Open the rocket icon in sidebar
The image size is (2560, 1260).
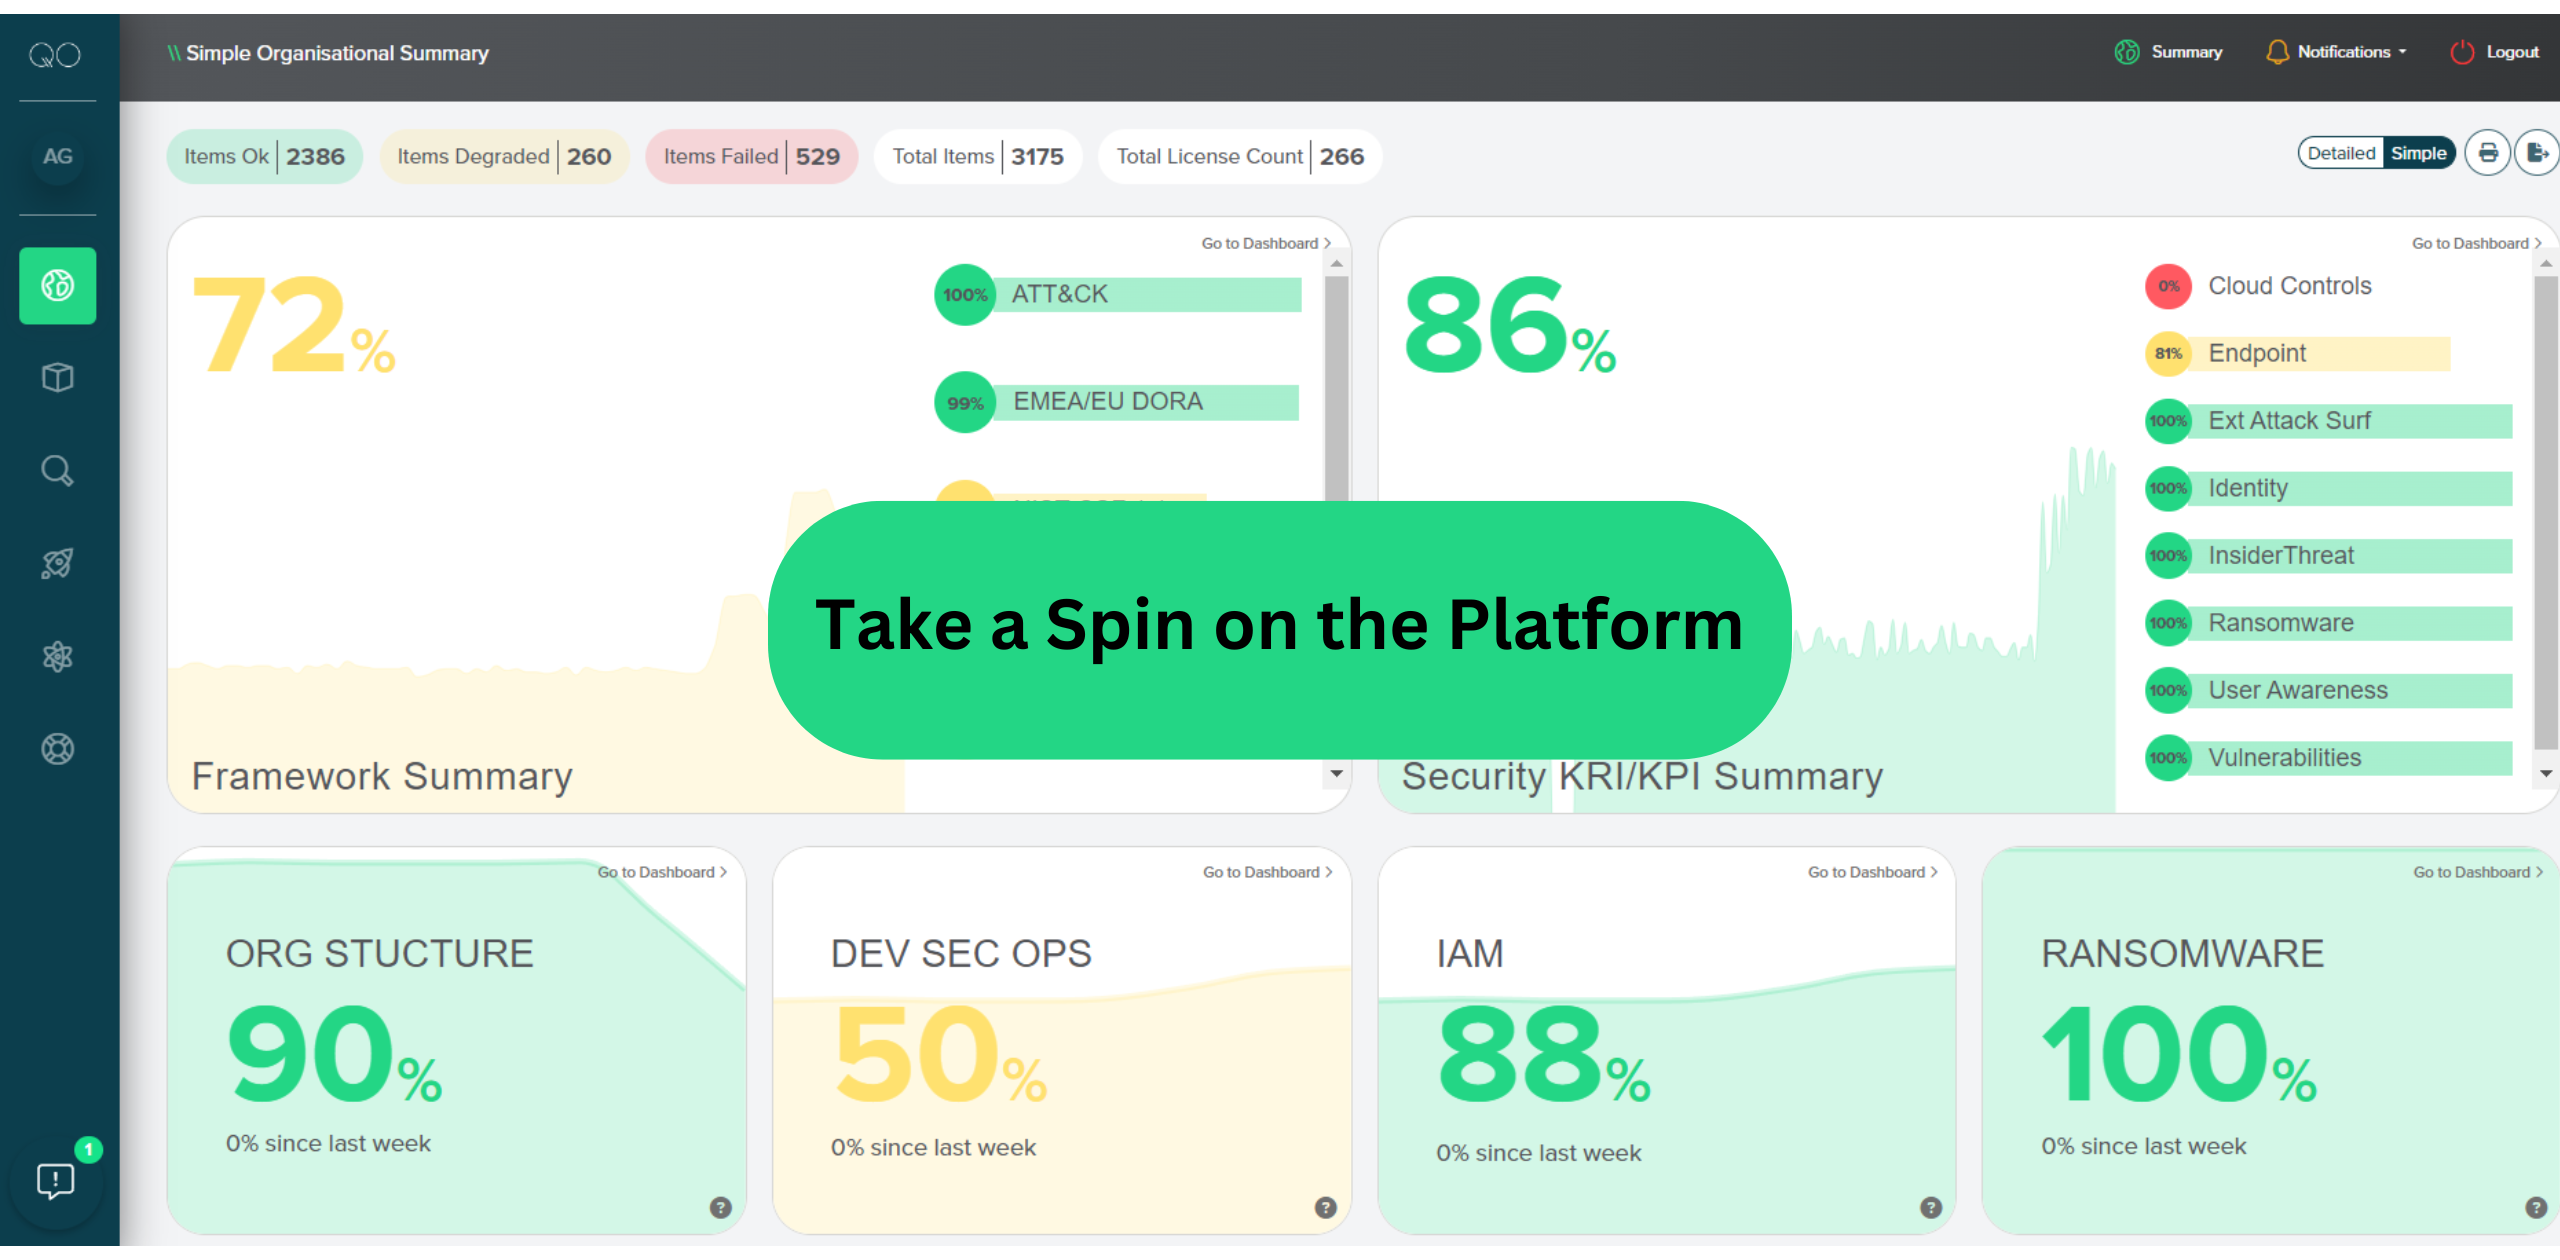tap(57, 563)
